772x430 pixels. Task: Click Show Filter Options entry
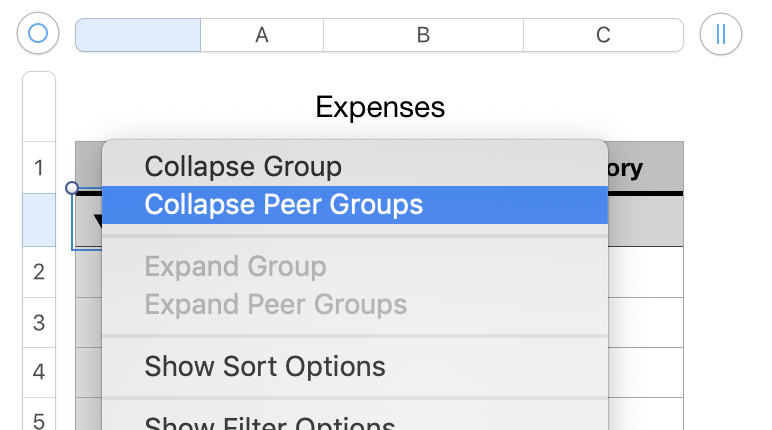click(270, 424)
